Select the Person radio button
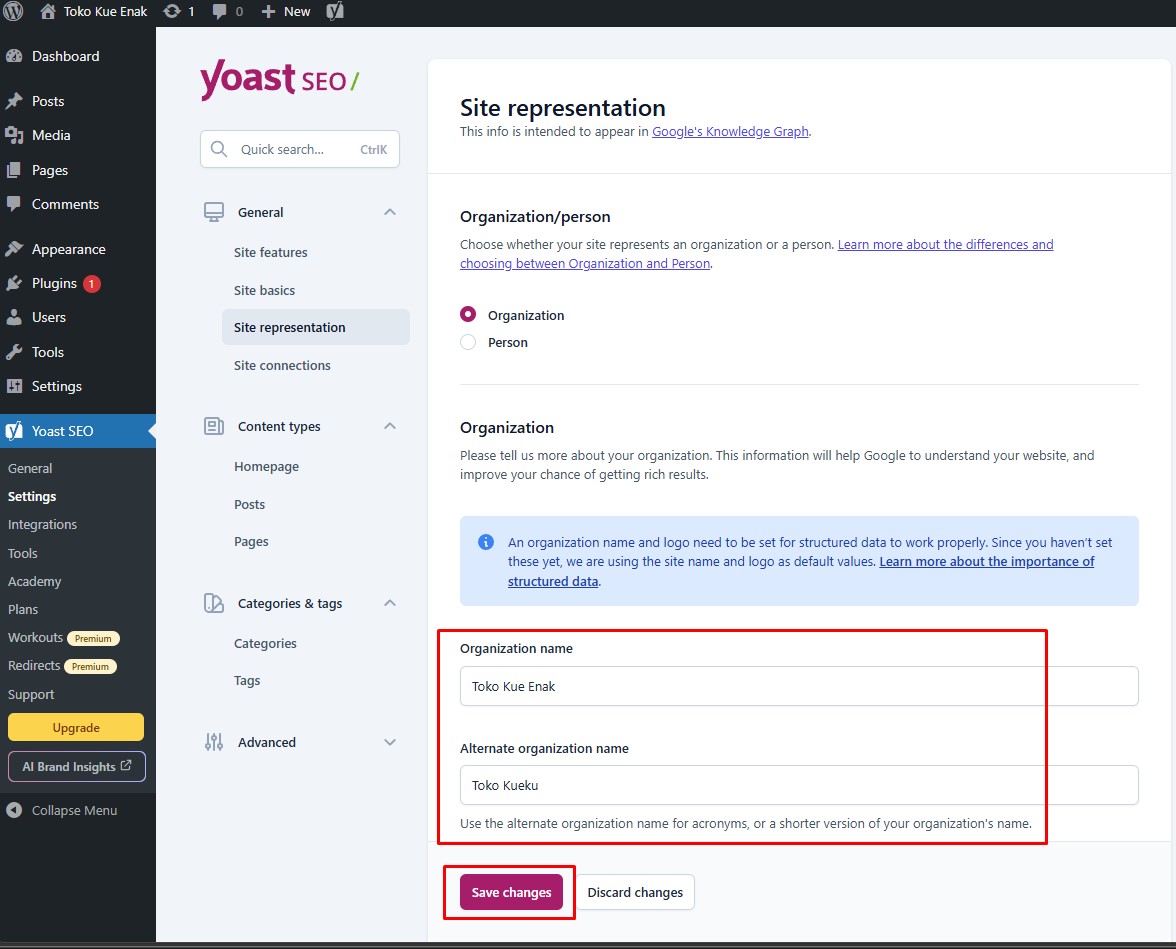 [468, 342]
